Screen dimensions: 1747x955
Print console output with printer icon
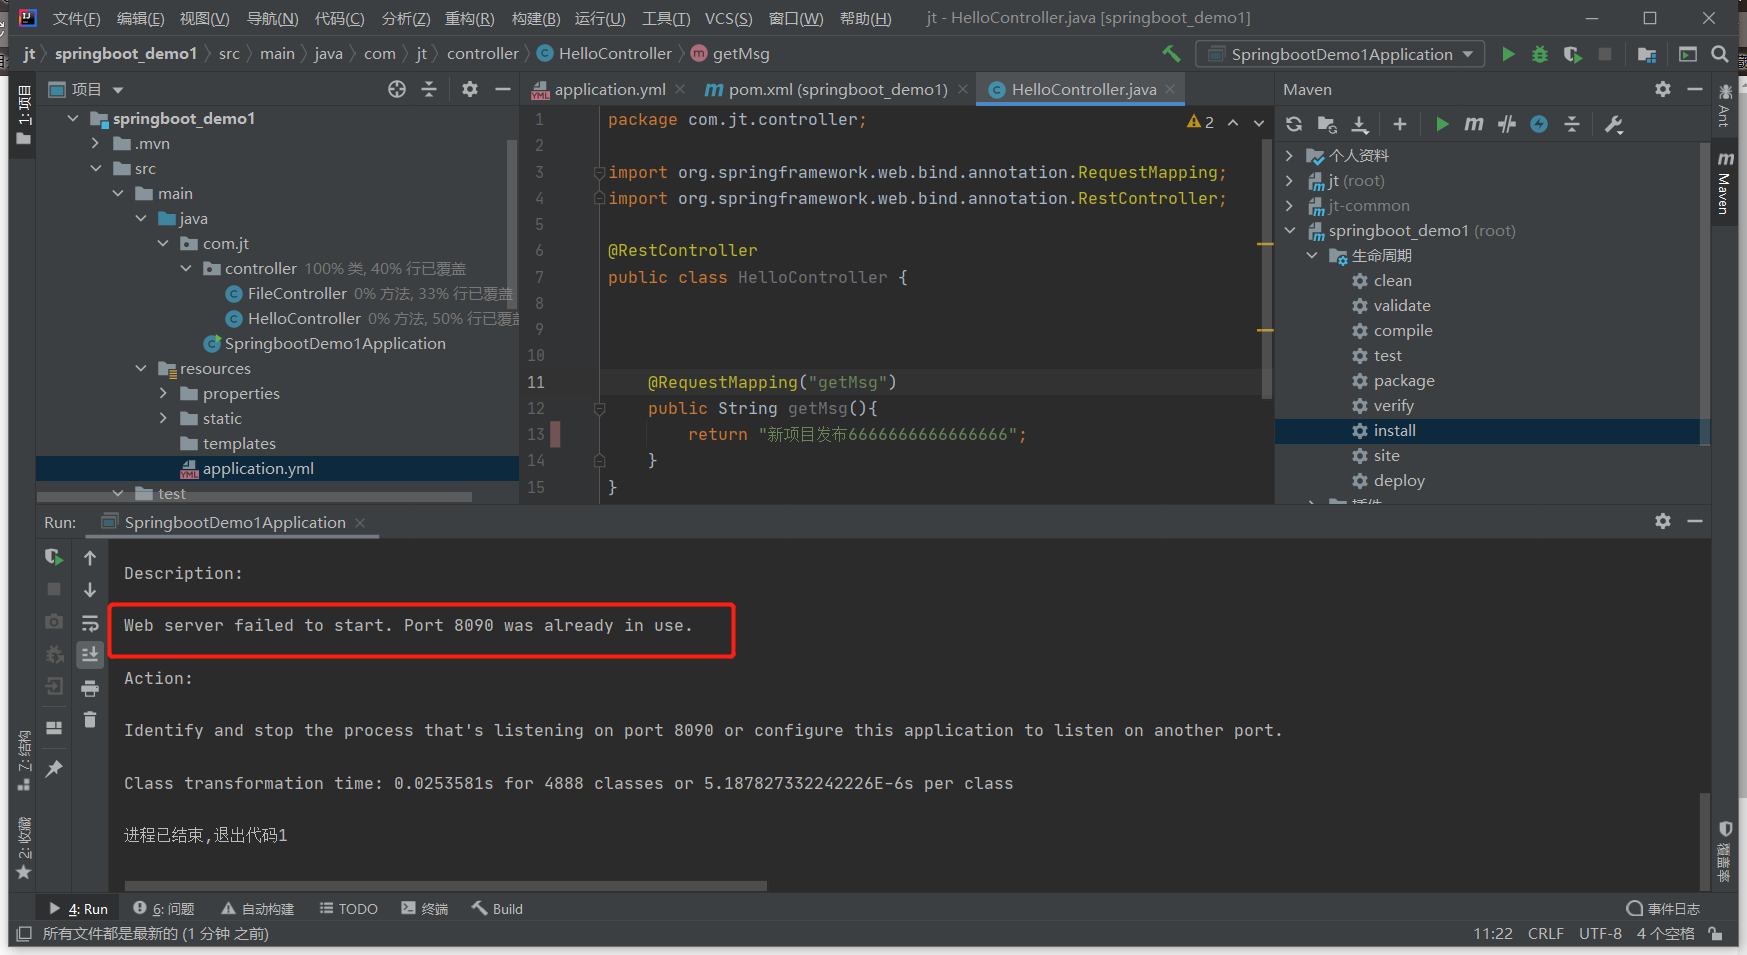90,688
